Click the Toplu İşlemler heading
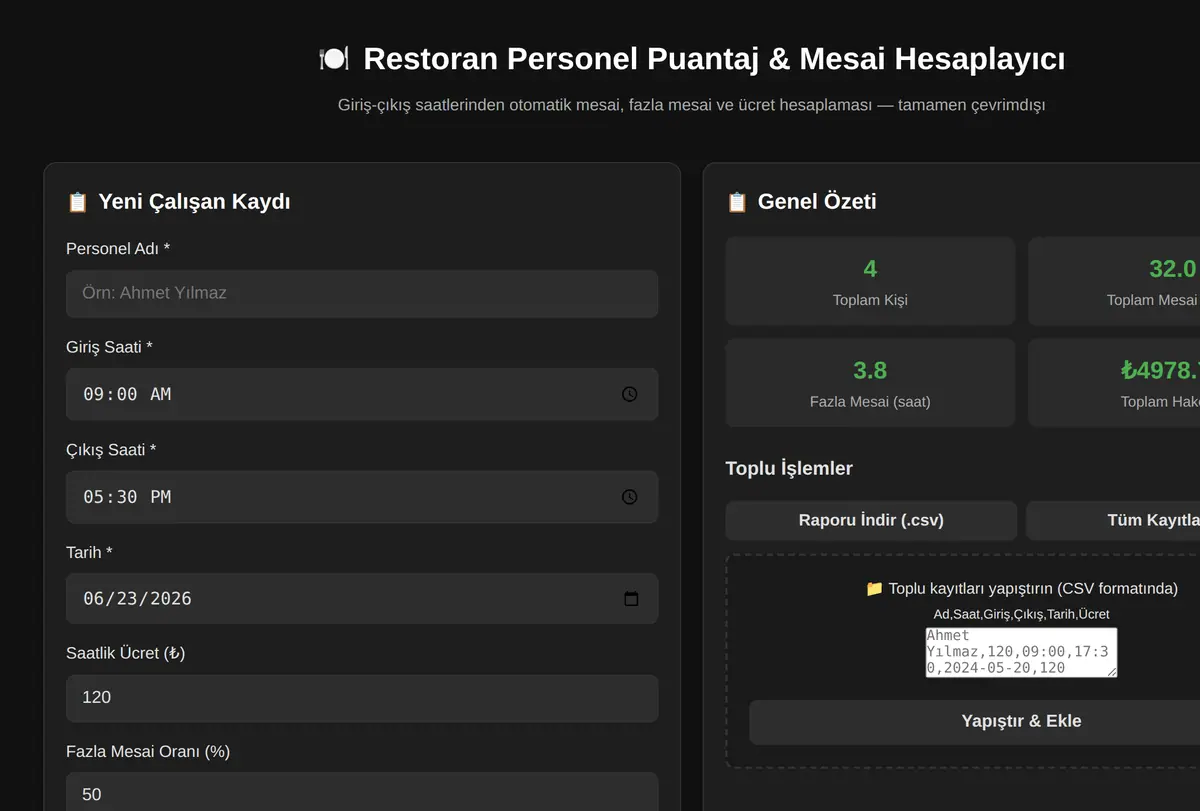Screen dimensions: 1200x811 [789, 468]
